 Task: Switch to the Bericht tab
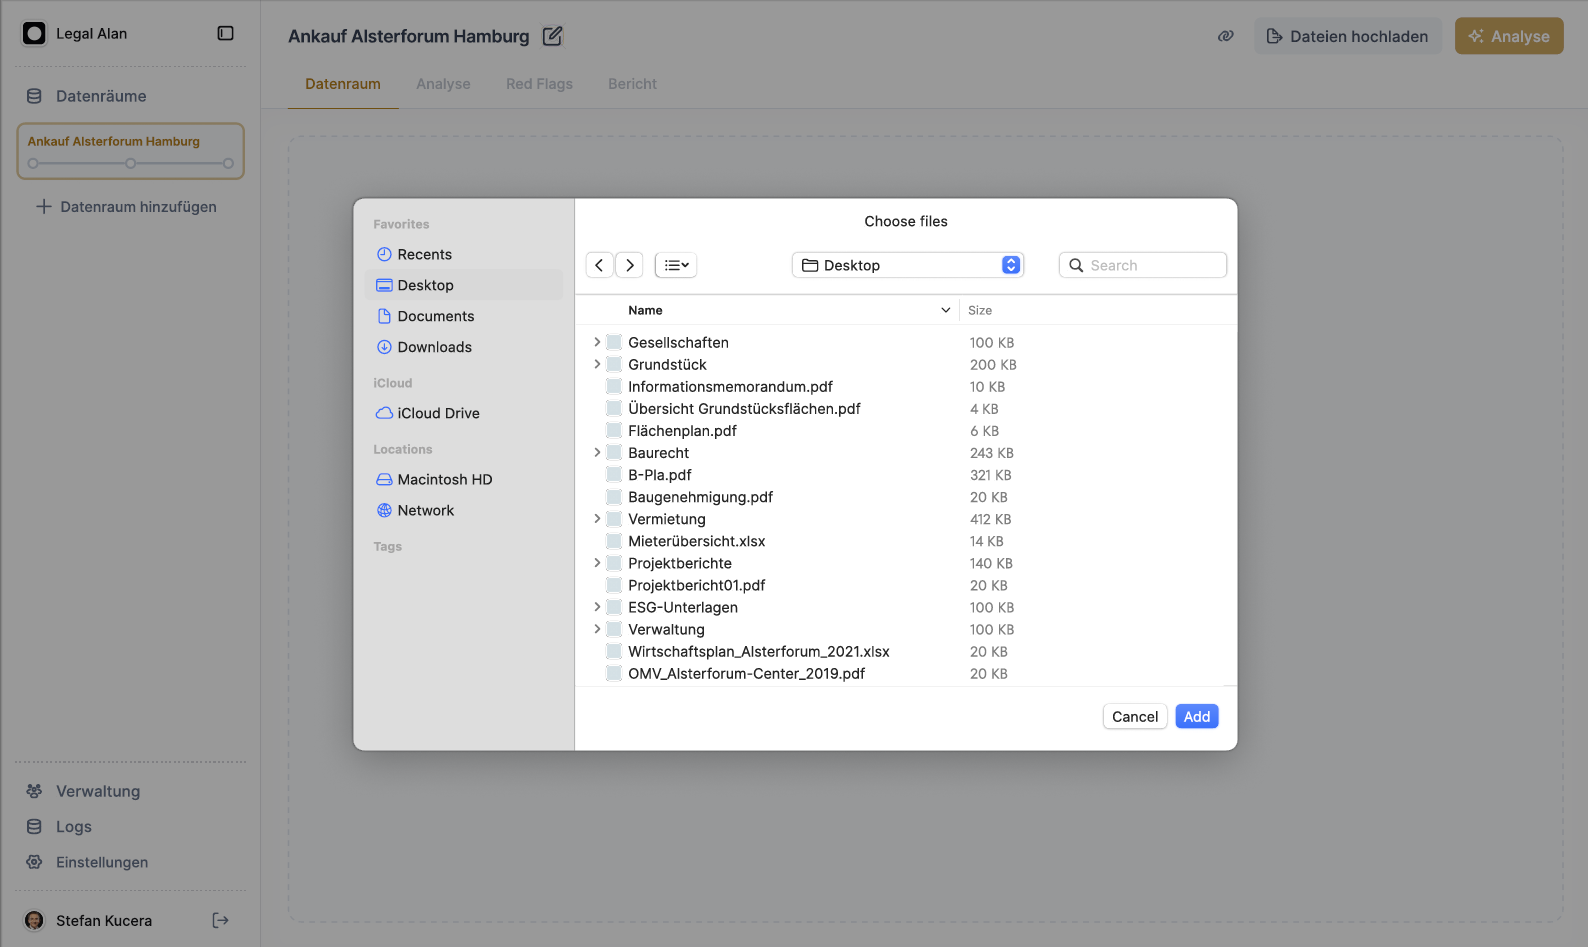pyautogui.click(x=632, y=84)
